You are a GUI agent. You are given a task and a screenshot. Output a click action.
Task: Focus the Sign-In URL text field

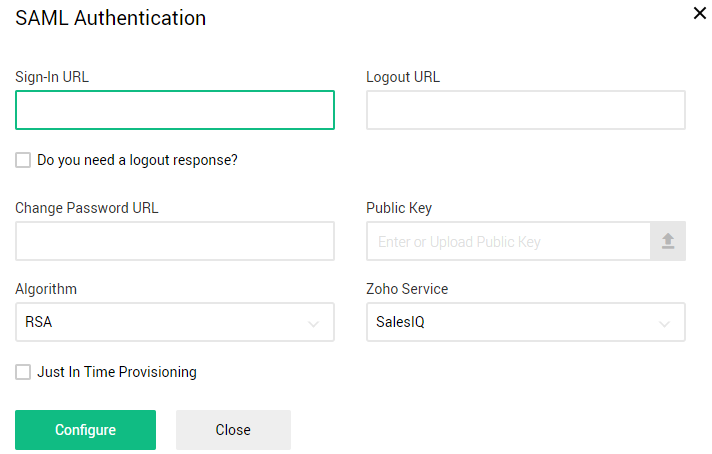175,110
